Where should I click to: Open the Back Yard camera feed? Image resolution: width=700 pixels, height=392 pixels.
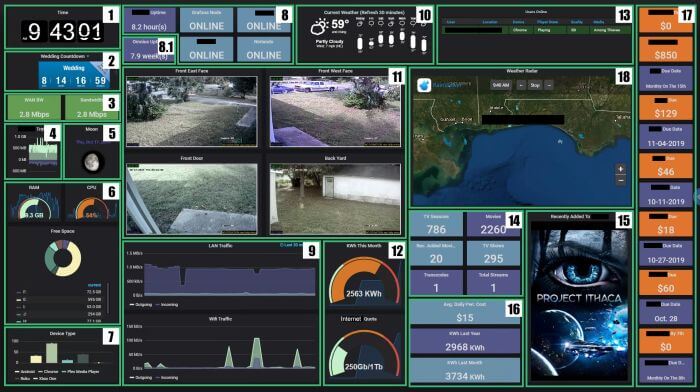point(335,199)
